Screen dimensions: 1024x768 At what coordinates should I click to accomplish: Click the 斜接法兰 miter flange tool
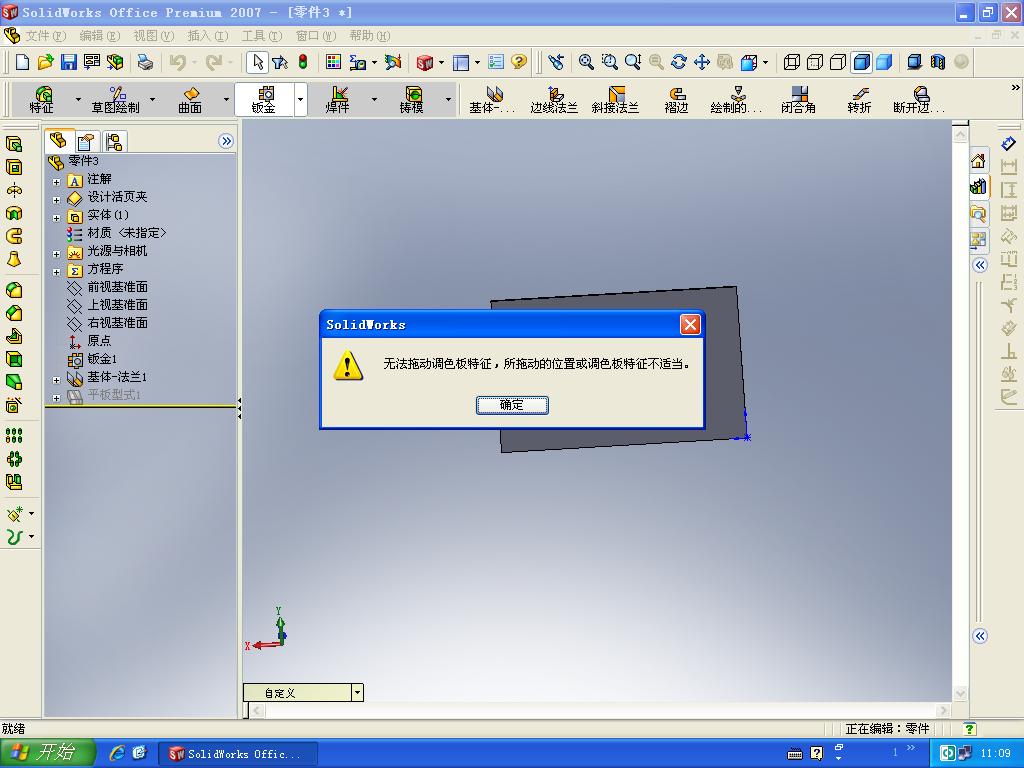click(x=615, y=99)
